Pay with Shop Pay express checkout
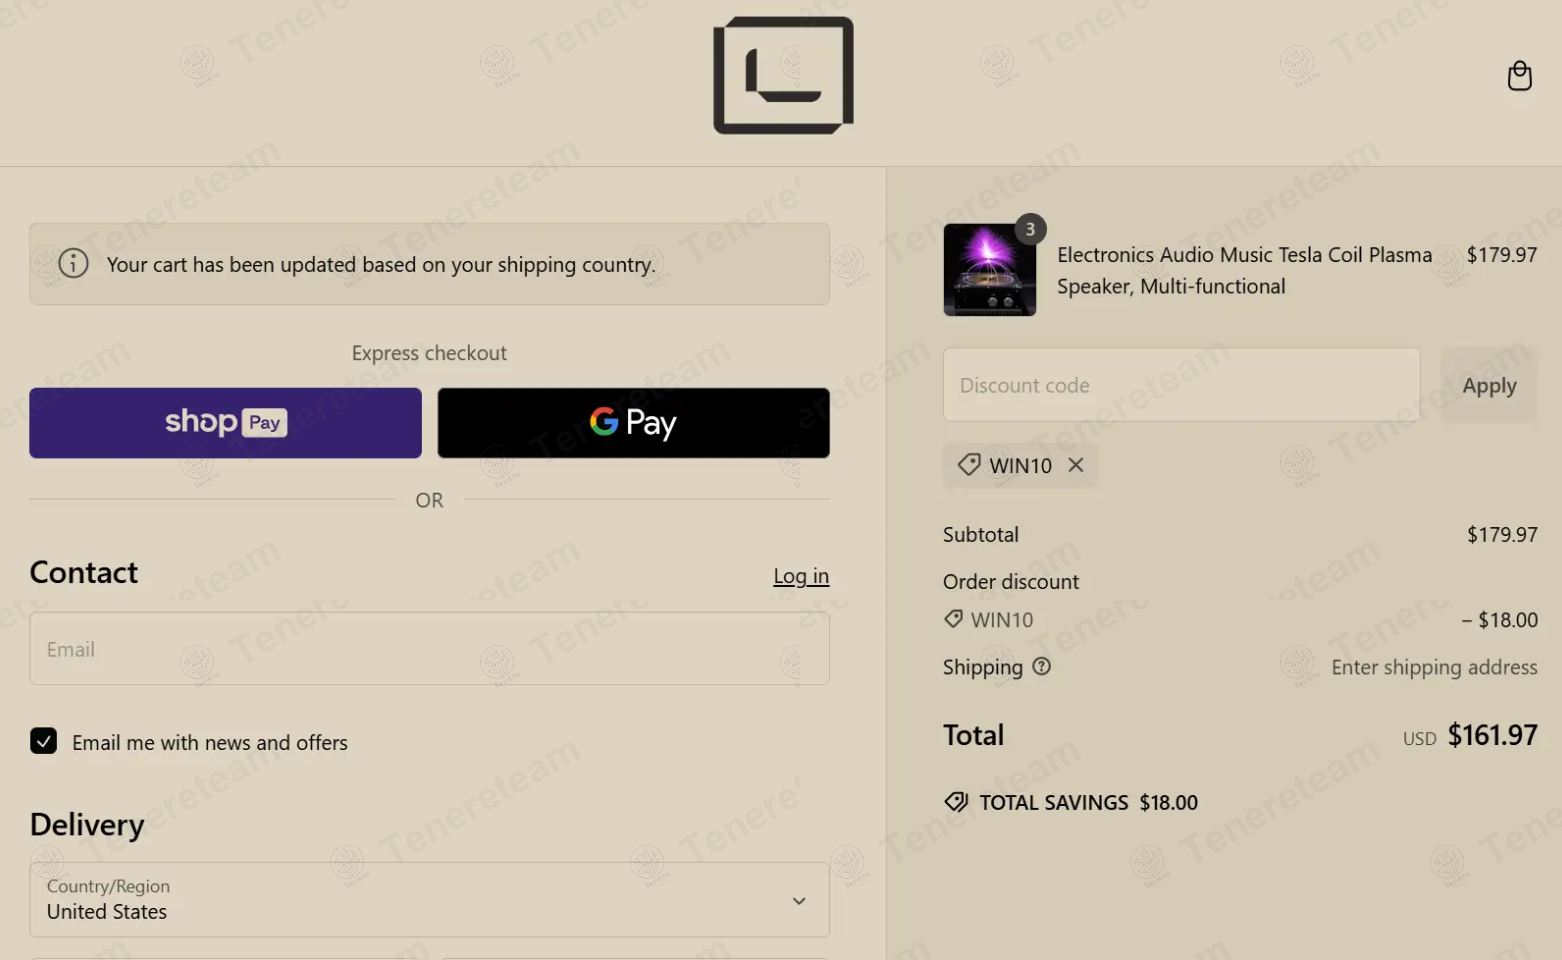The width and height of the screenshot is (1562, 960). 225,423
